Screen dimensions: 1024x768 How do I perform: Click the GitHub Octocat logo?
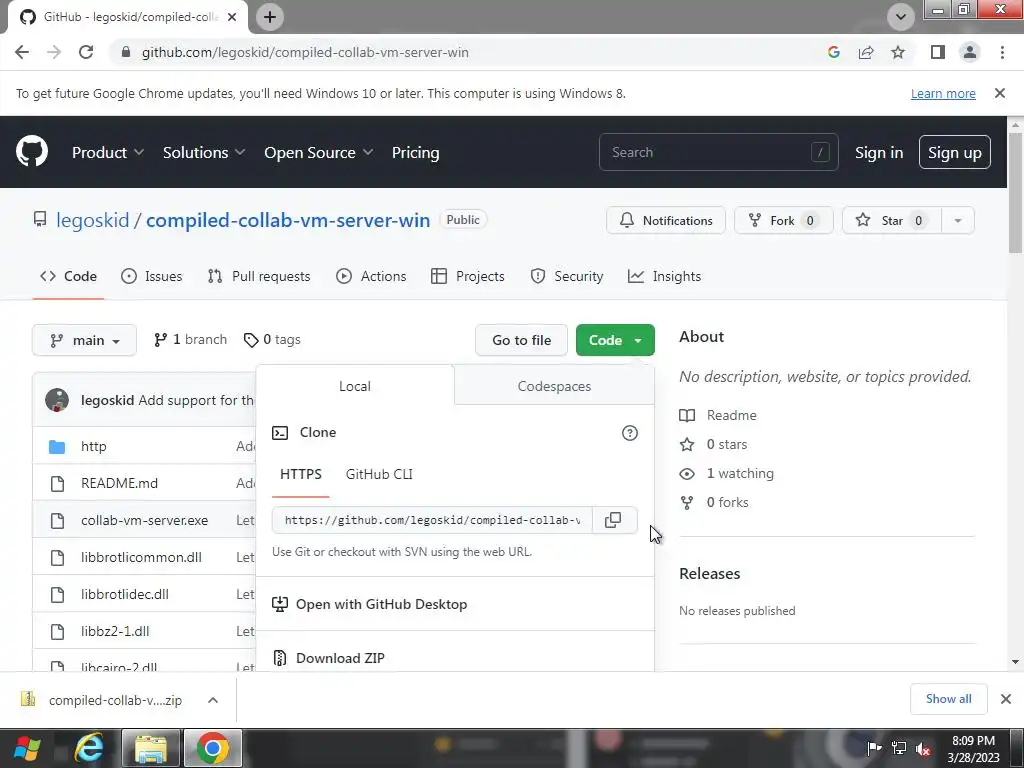click(x=31, y=152)
